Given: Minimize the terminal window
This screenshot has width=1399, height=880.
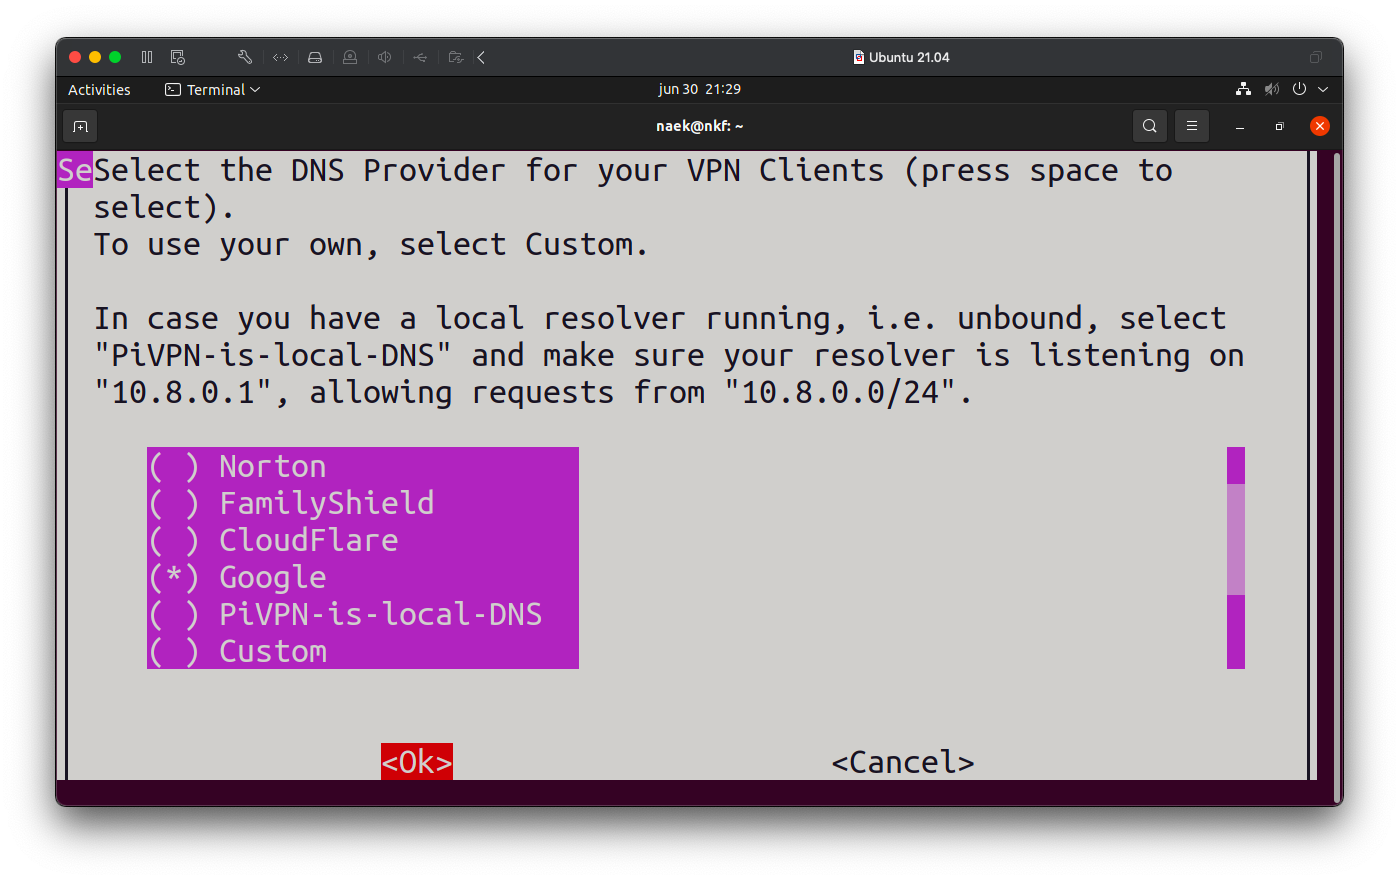Looking at the screenshot, I should click(1240, 127).
